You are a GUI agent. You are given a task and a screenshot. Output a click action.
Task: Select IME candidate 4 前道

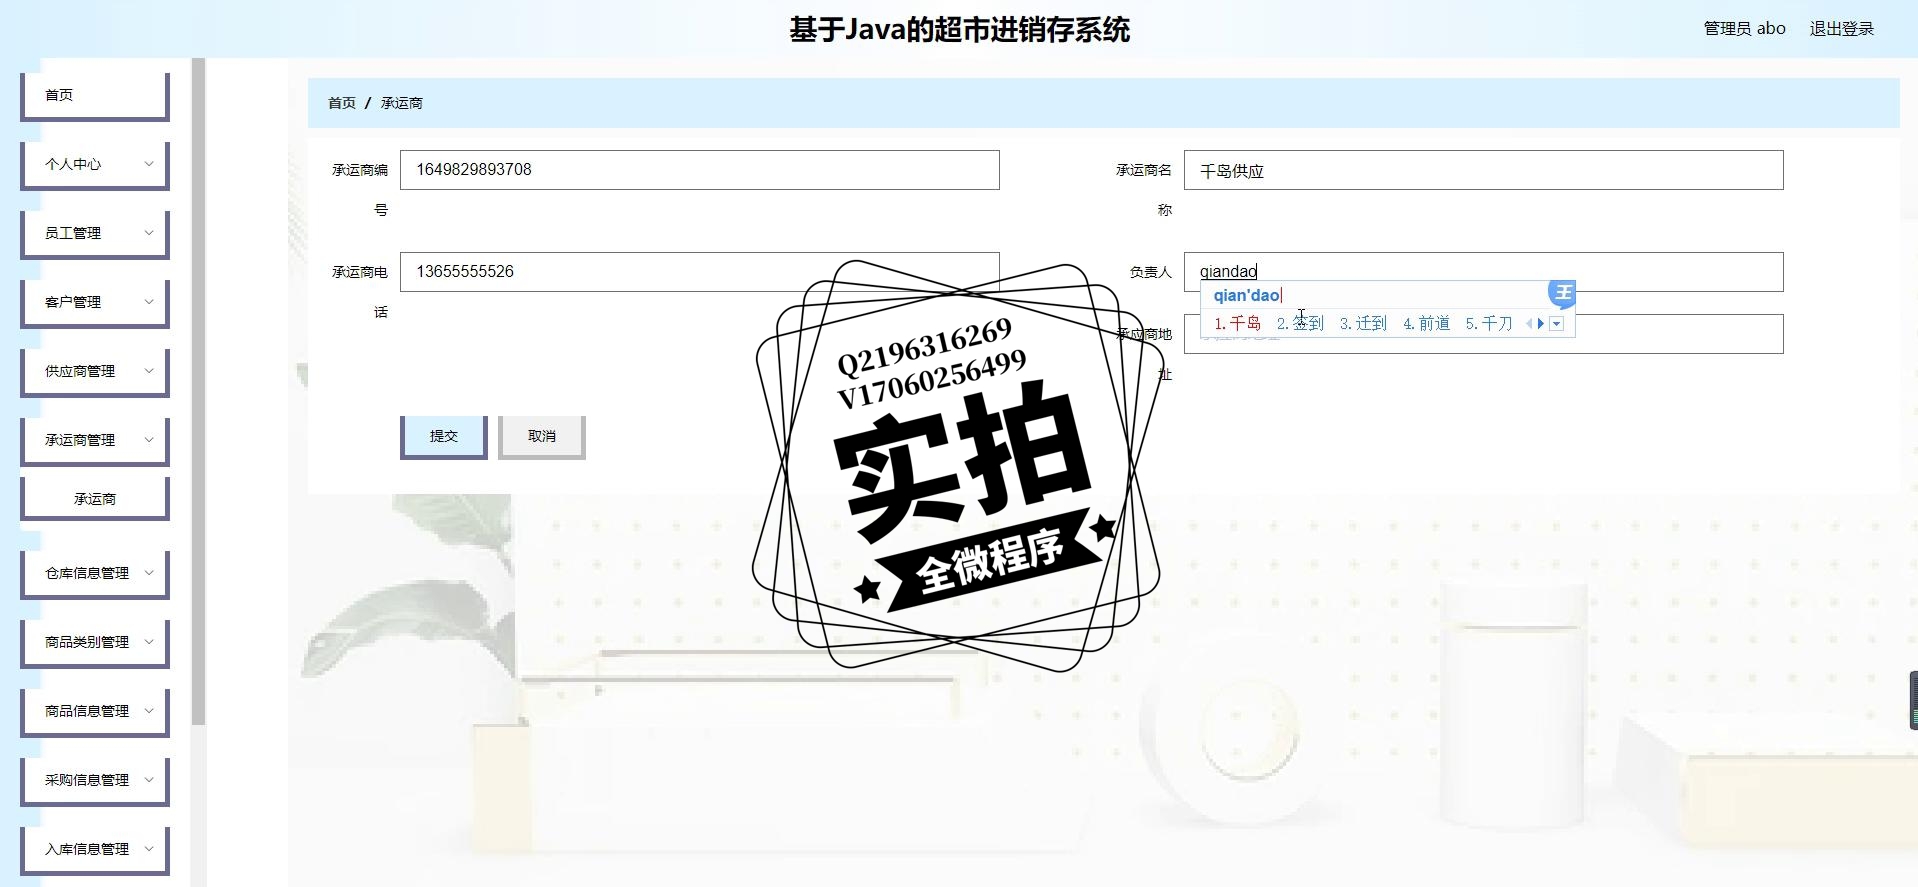coord(1427,324)
